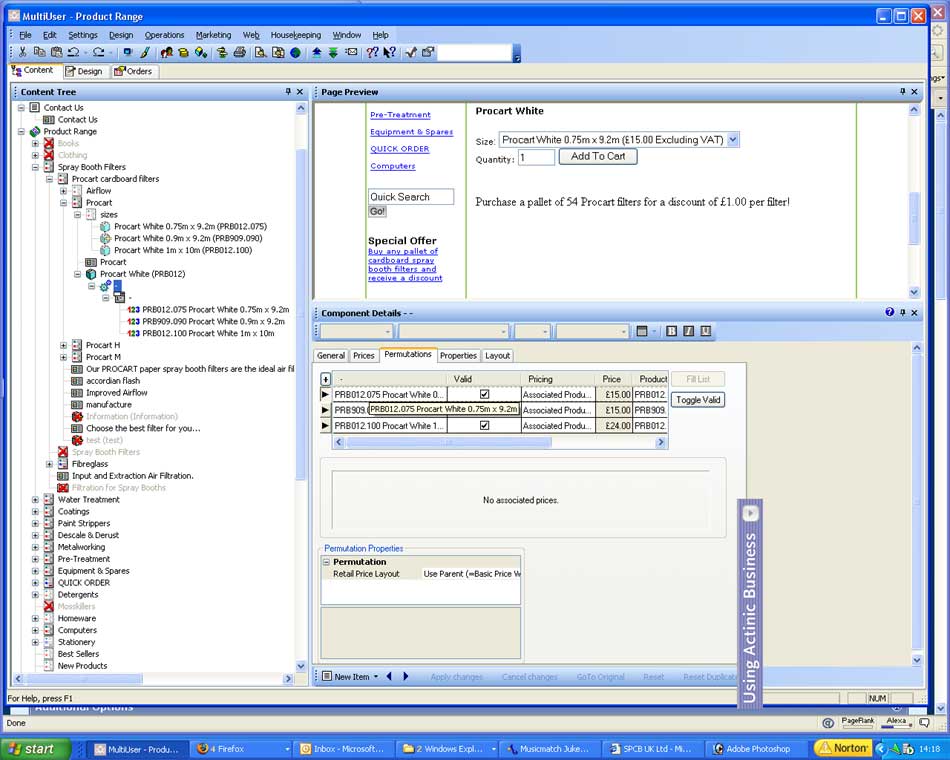The image size is (950, 760).
Task: Click the Print icon in main toolbar
Action: tap(240, 52)
